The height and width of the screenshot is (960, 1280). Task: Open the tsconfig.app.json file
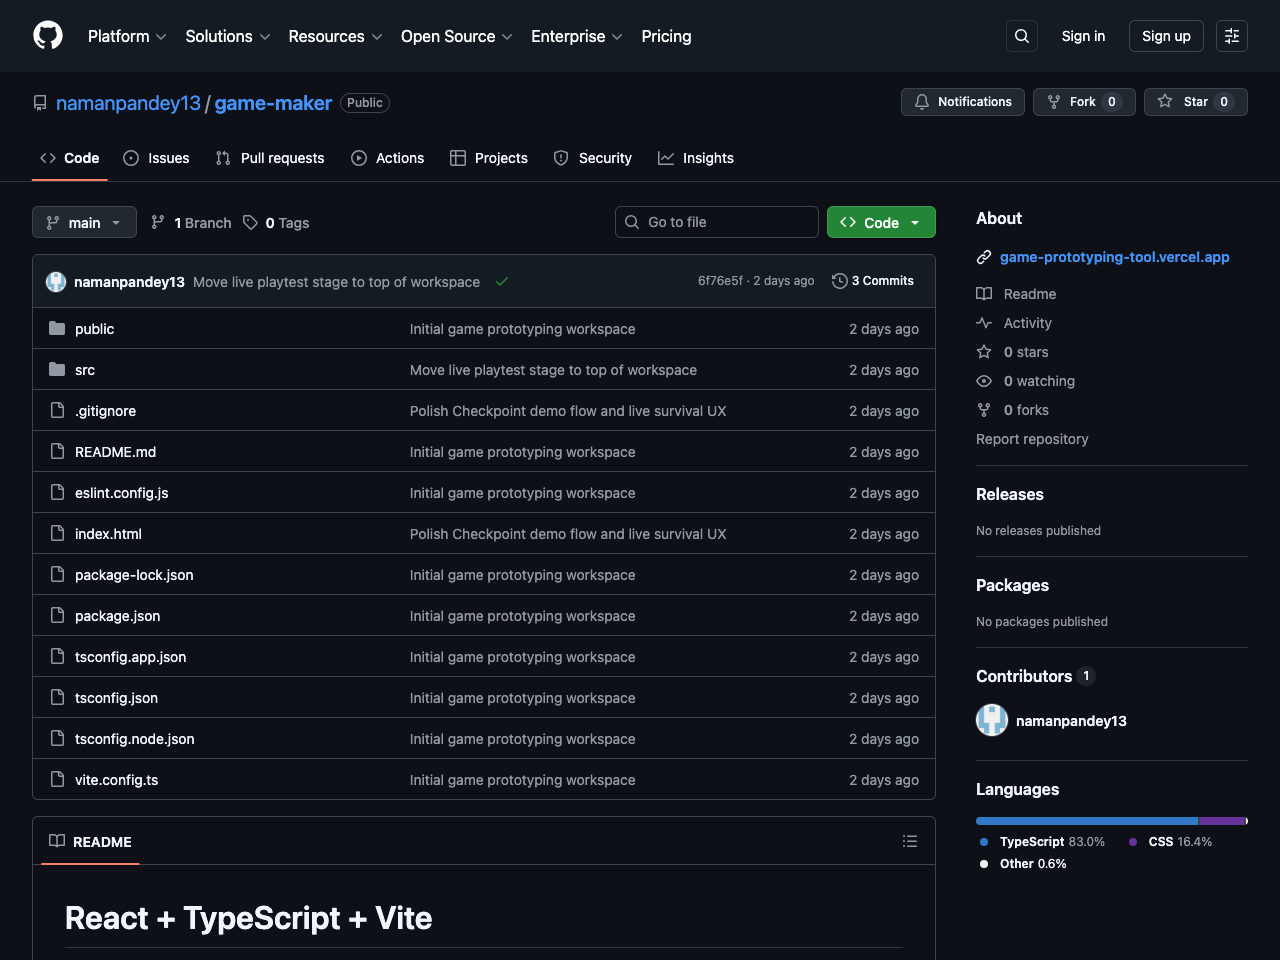pos(130,657)
